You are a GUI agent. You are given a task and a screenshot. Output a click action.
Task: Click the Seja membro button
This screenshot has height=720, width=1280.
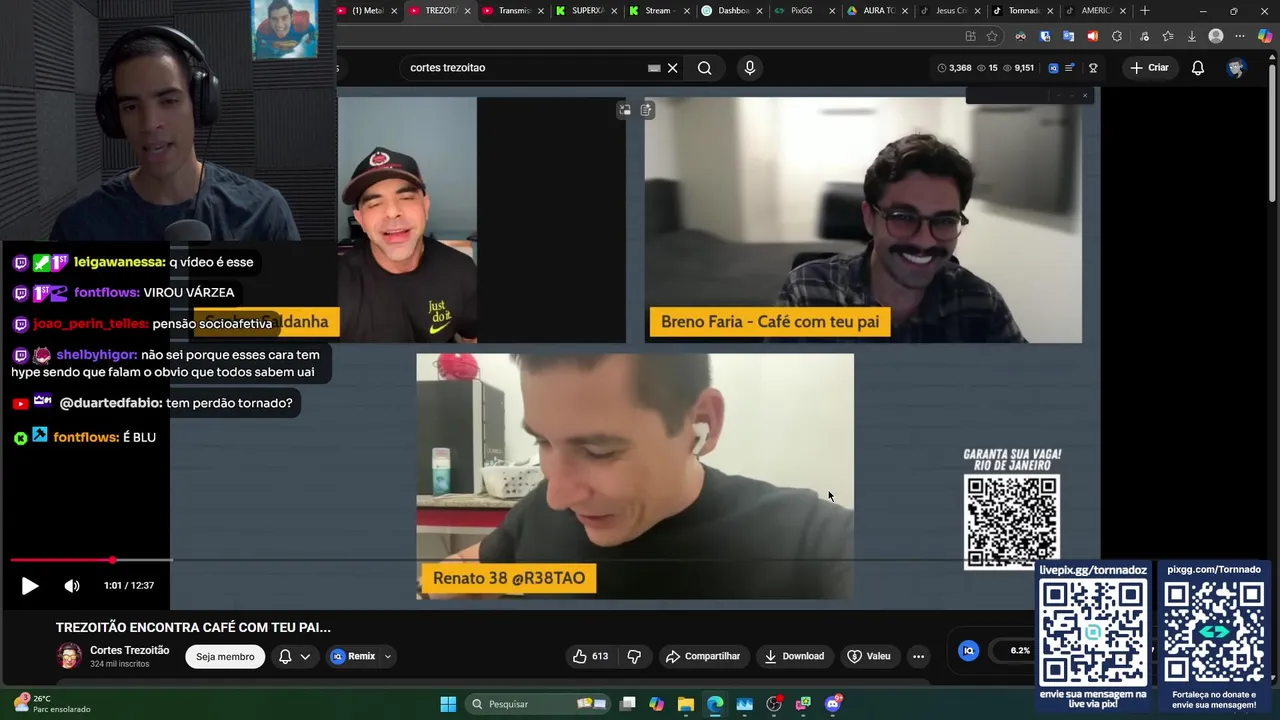tap(225, 656)
